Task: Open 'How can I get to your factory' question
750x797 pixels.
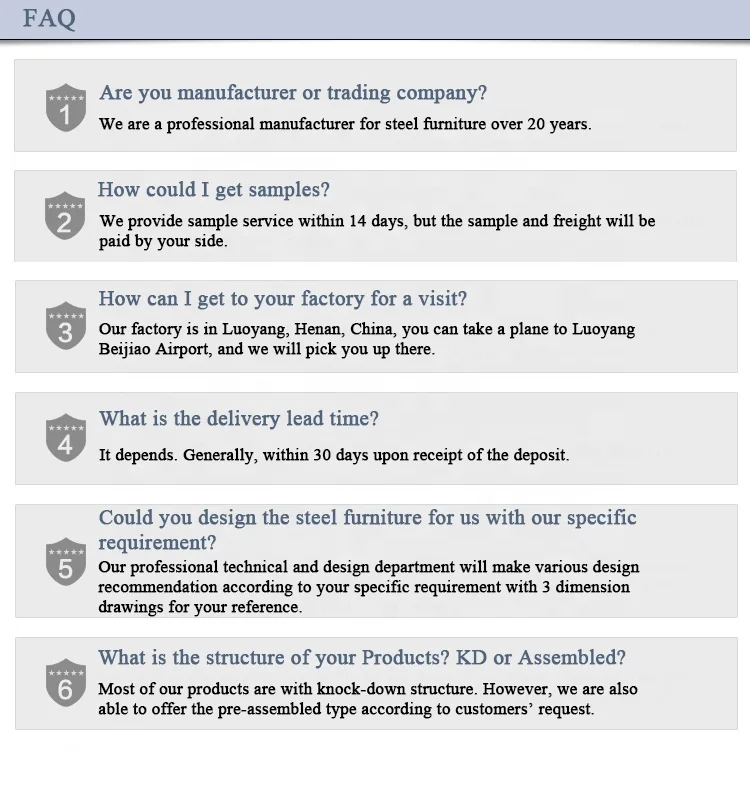Action: [x=283, y=299]
